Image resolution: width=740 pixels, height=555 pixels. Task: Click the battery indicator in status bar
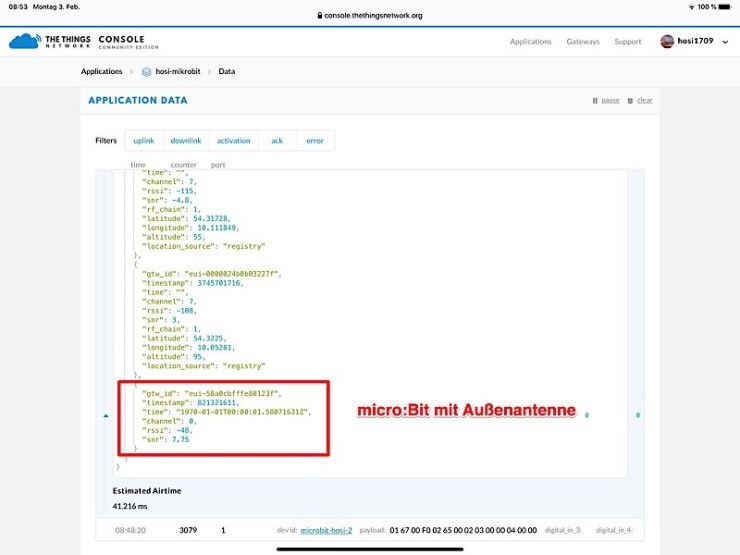pyautogui.click(x=725, y=6)
